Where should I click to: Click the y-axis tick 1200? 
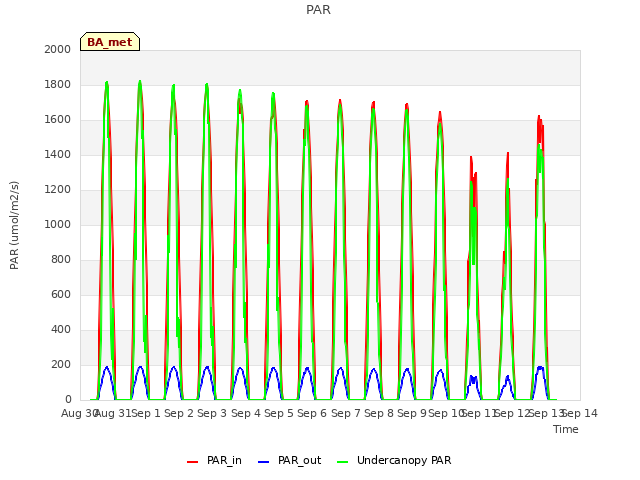(58, 189)
